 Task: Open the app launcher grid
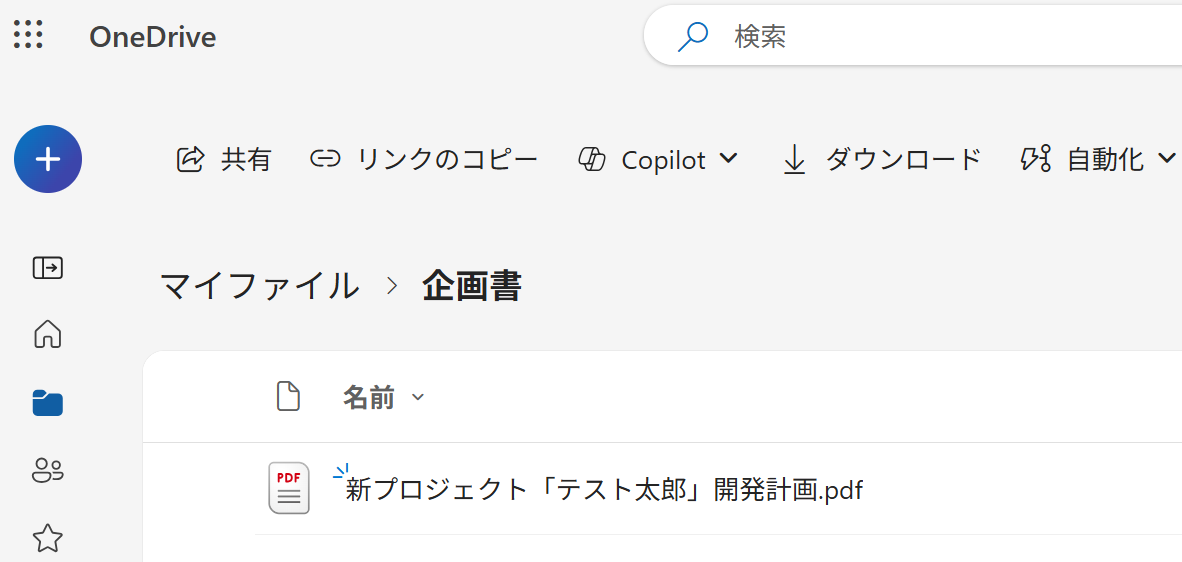coord(28,35)
